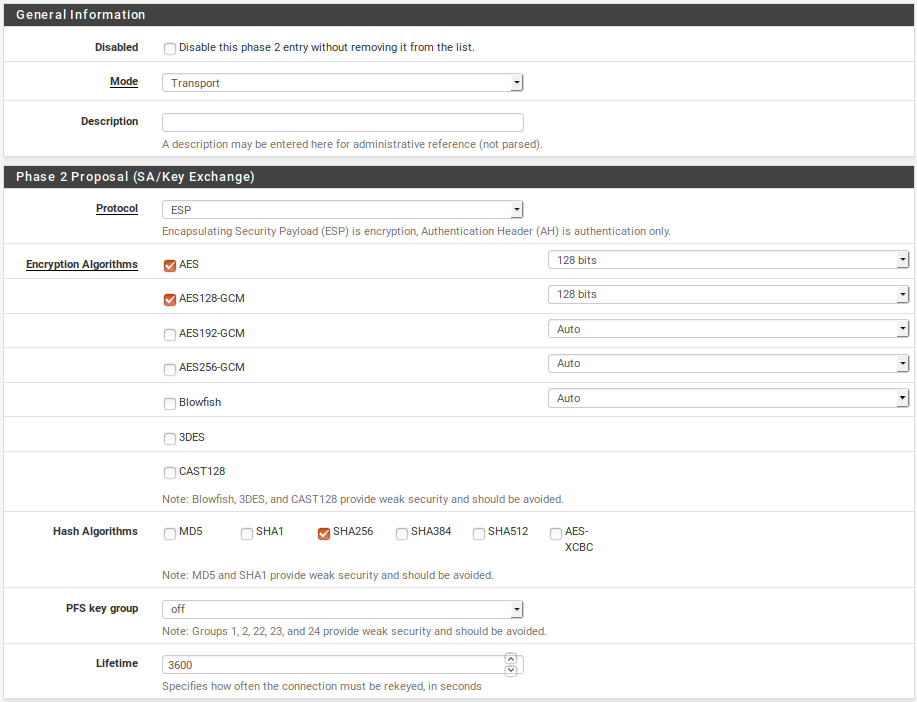Enable the Disabled checkbox for this phase 2 entry

(169, 48)
